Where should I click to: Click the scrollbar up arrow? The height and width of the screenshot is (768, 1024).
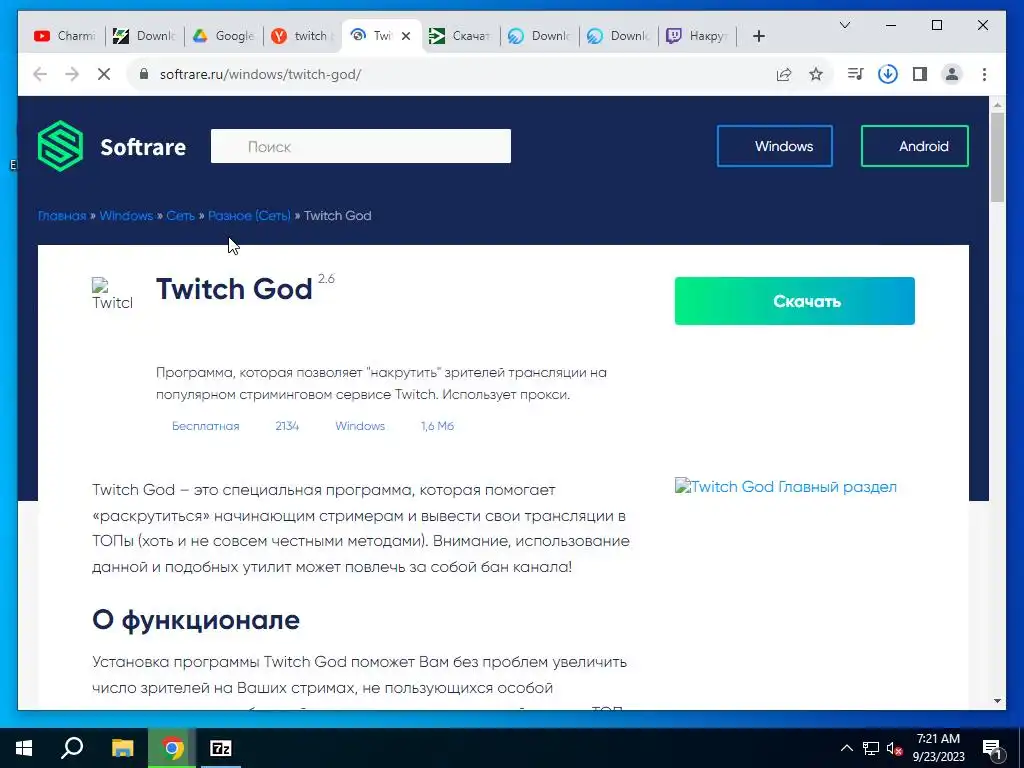point(997,104)
